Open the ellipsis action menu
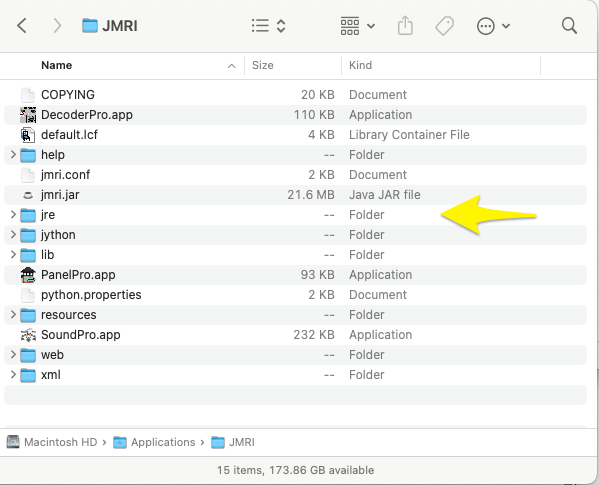The width and height of the screenshot is (599, 485). (x=493, y=26)
